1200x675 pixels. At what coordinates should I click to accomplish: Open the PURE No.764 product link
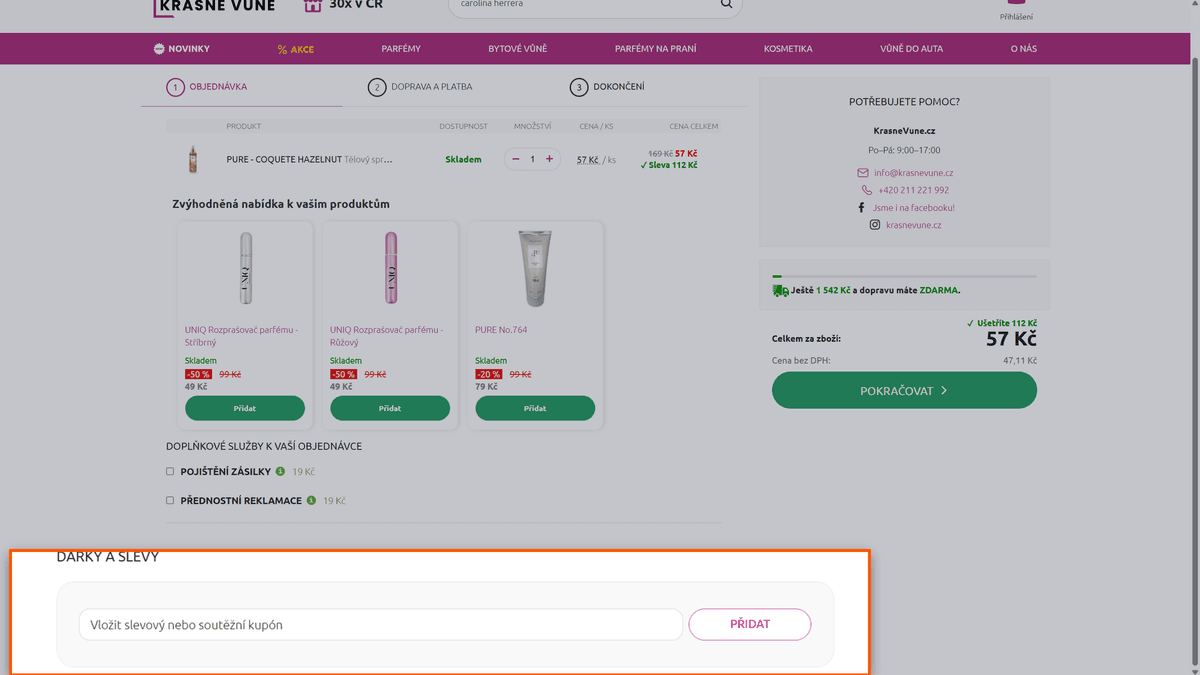click(501, 330)
